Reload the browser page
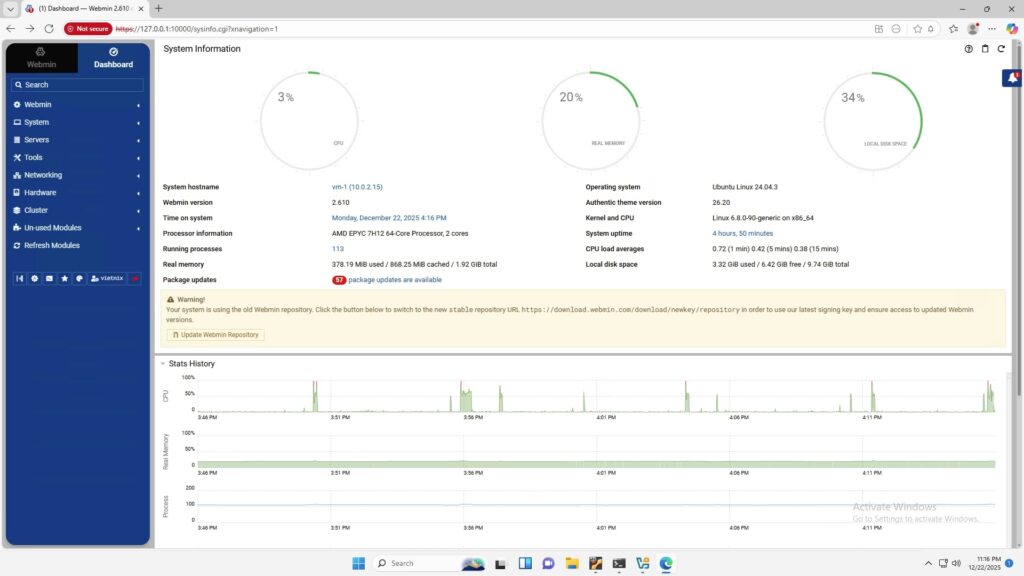 pos(49,29)
